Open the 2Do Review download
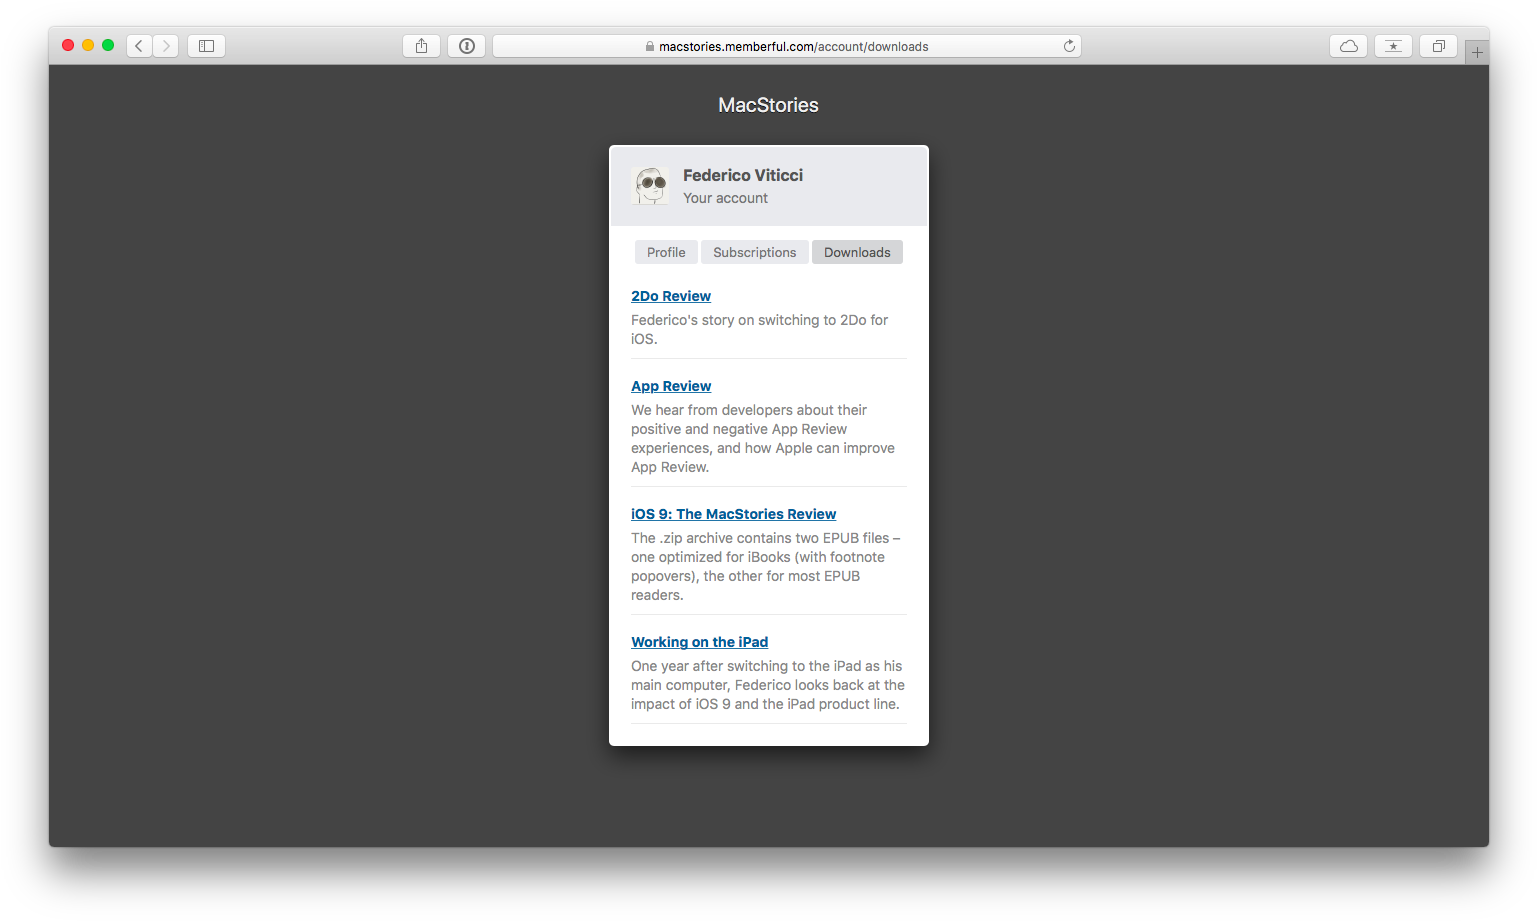Screen dimensions: 1537x921 671,296
